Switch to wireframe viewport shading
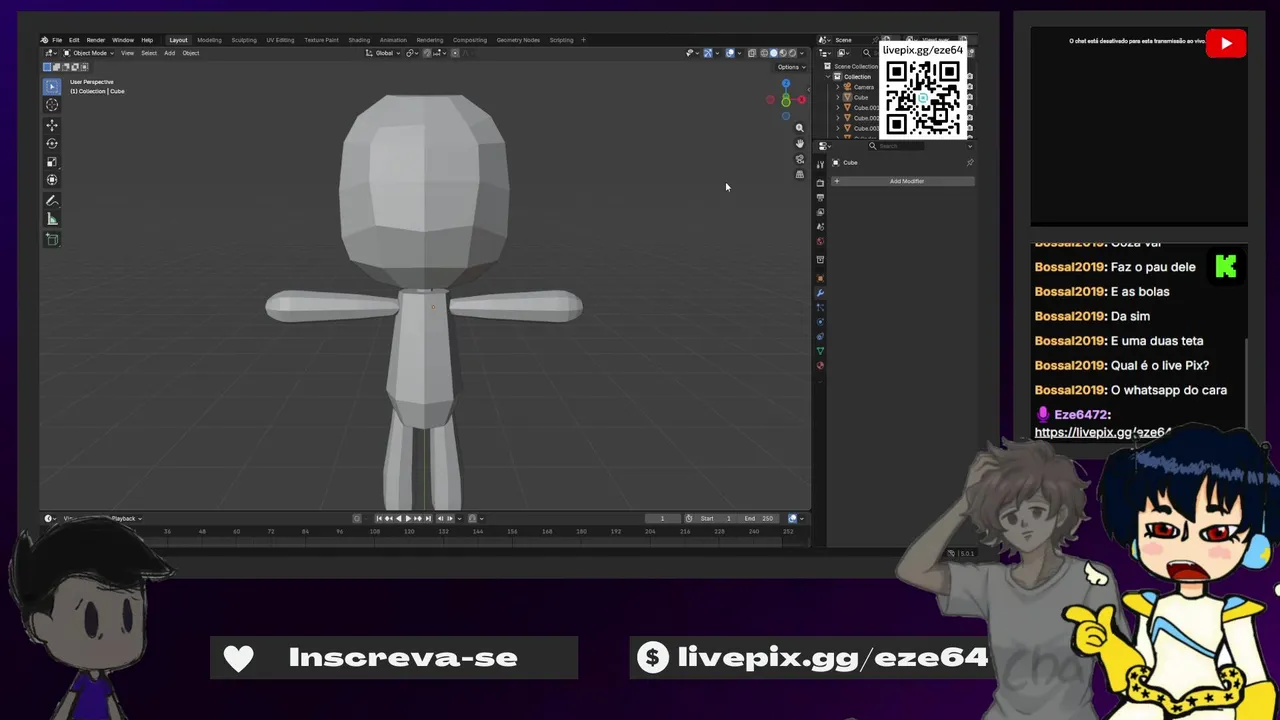 (764, 53)
